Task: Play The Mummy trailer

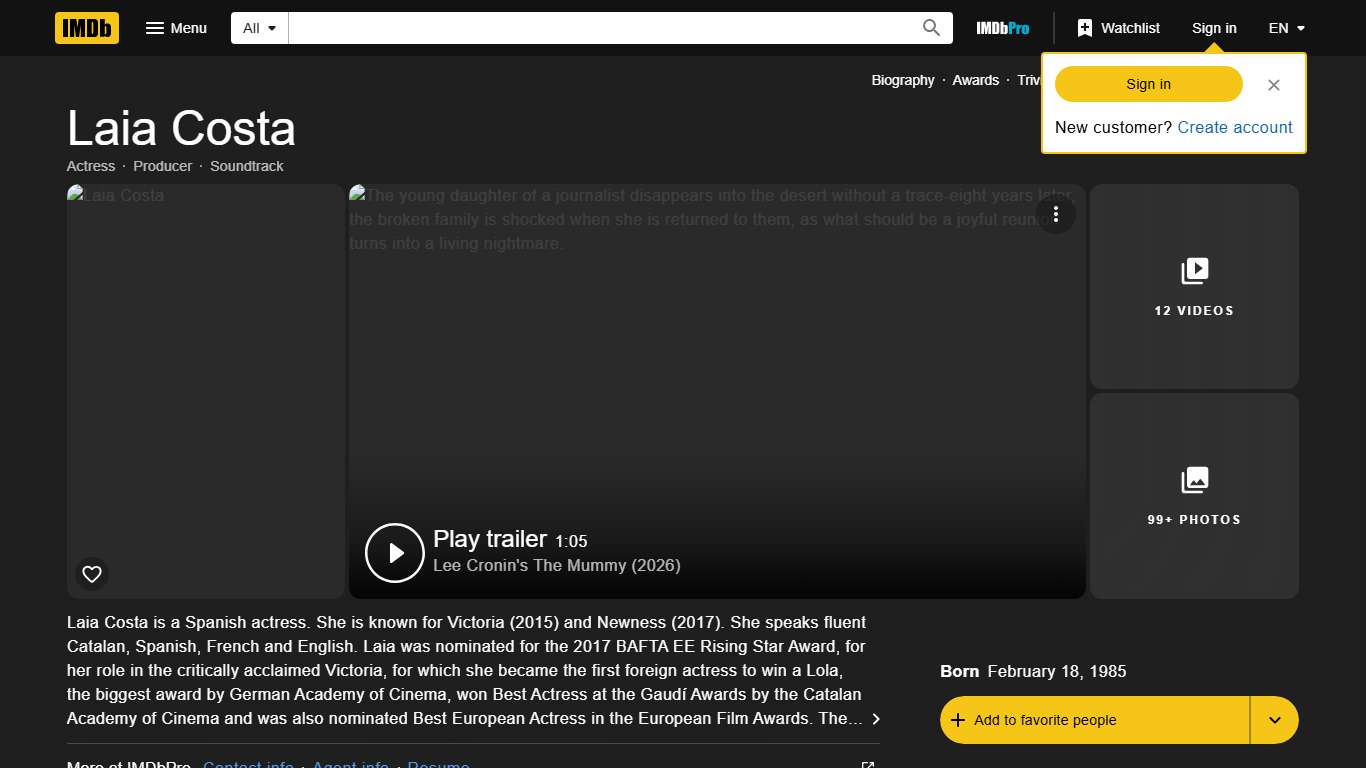Action: pos(395,552)
